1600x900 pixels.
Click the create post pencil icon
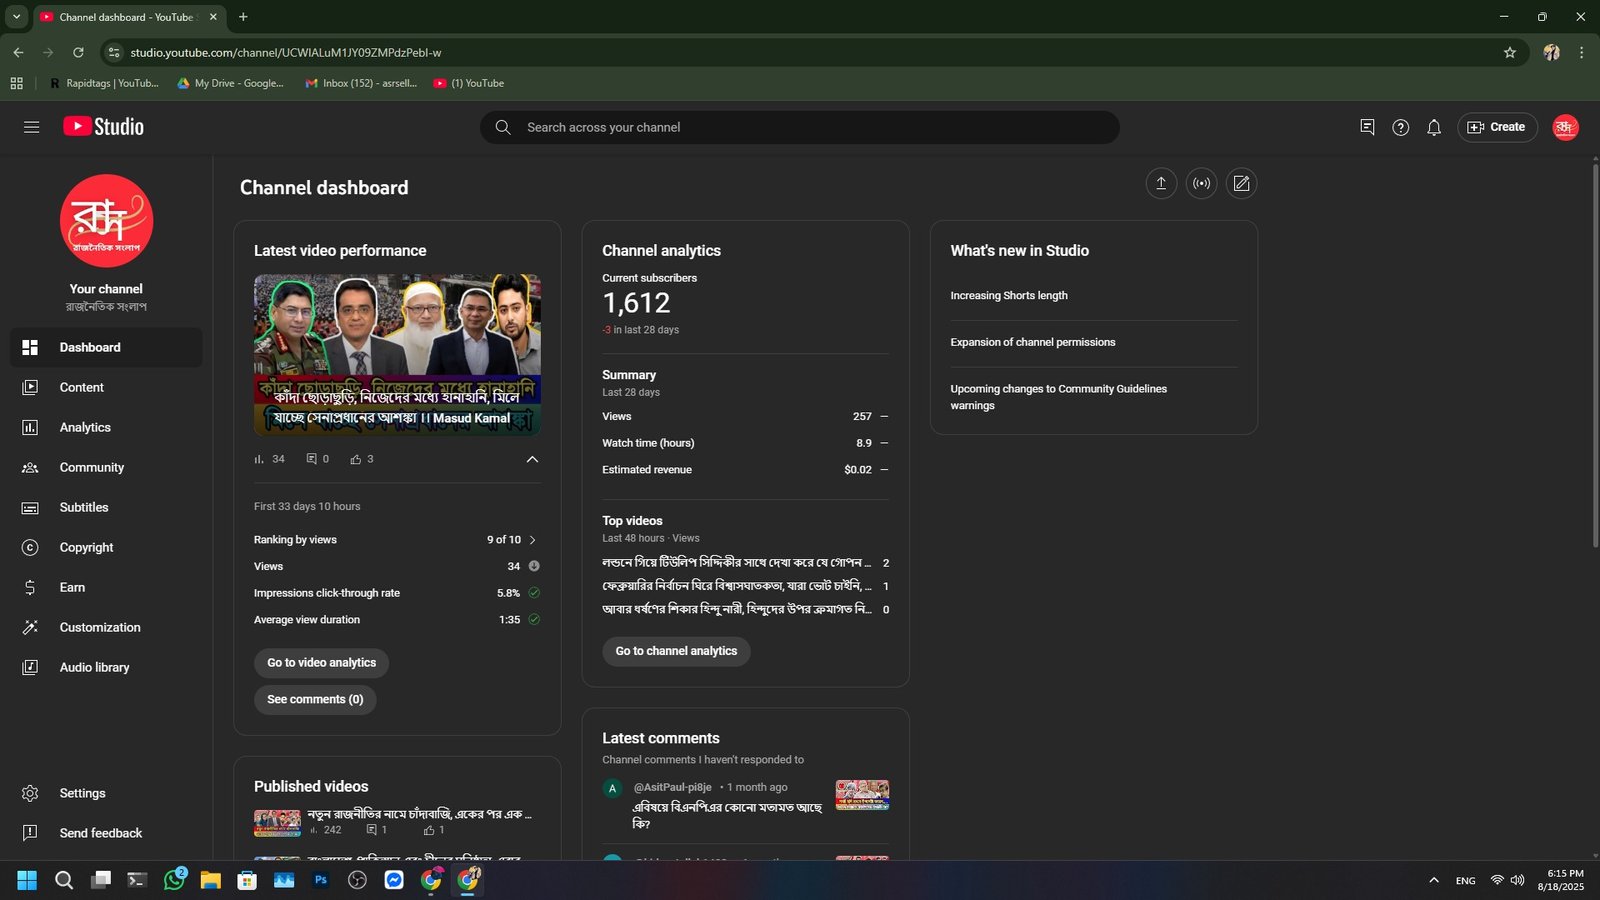tap(1241, 183)
